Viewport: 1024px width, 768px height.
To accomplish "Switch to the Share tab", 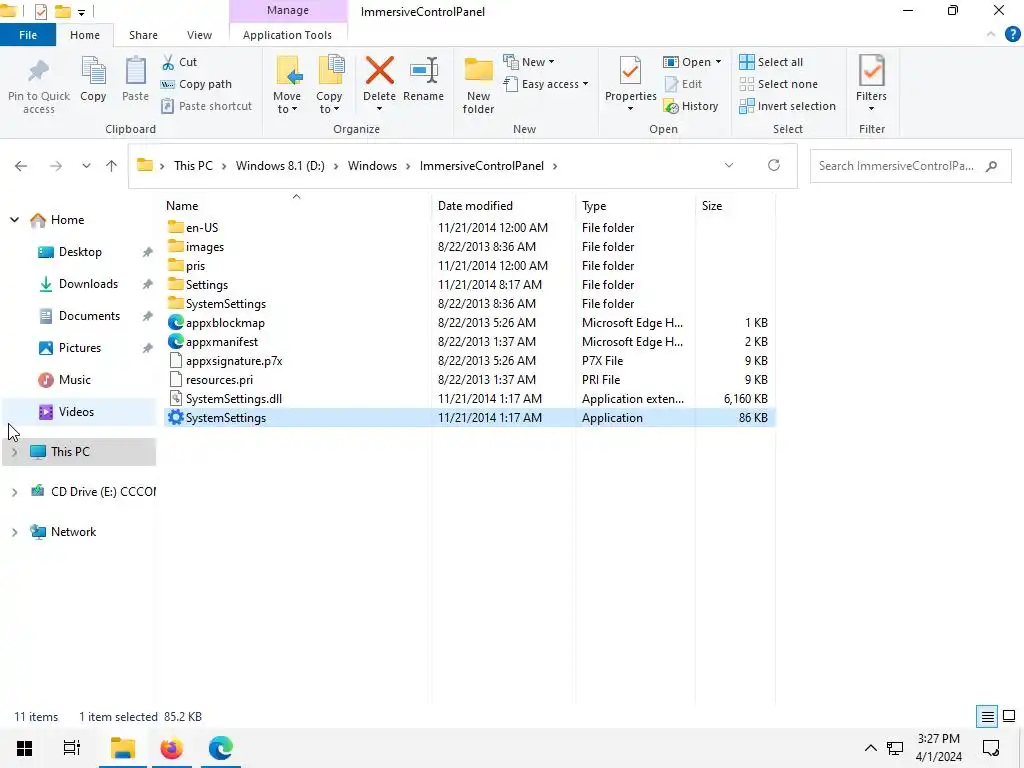I will pos(143,35).
